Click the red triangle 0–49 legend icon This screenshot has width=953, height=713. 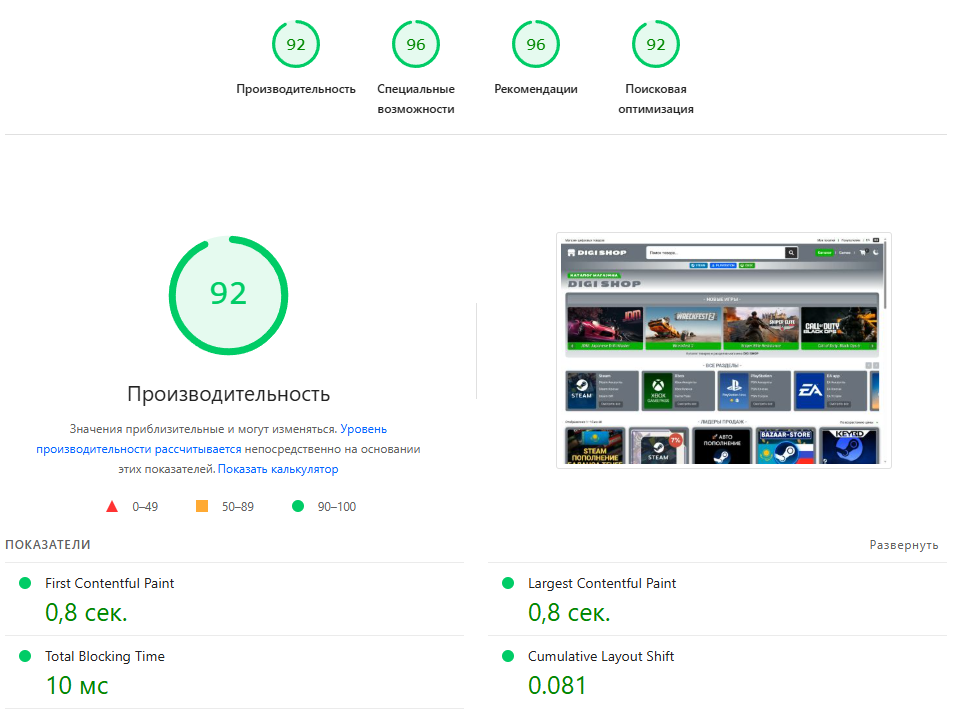click(112, 507)
